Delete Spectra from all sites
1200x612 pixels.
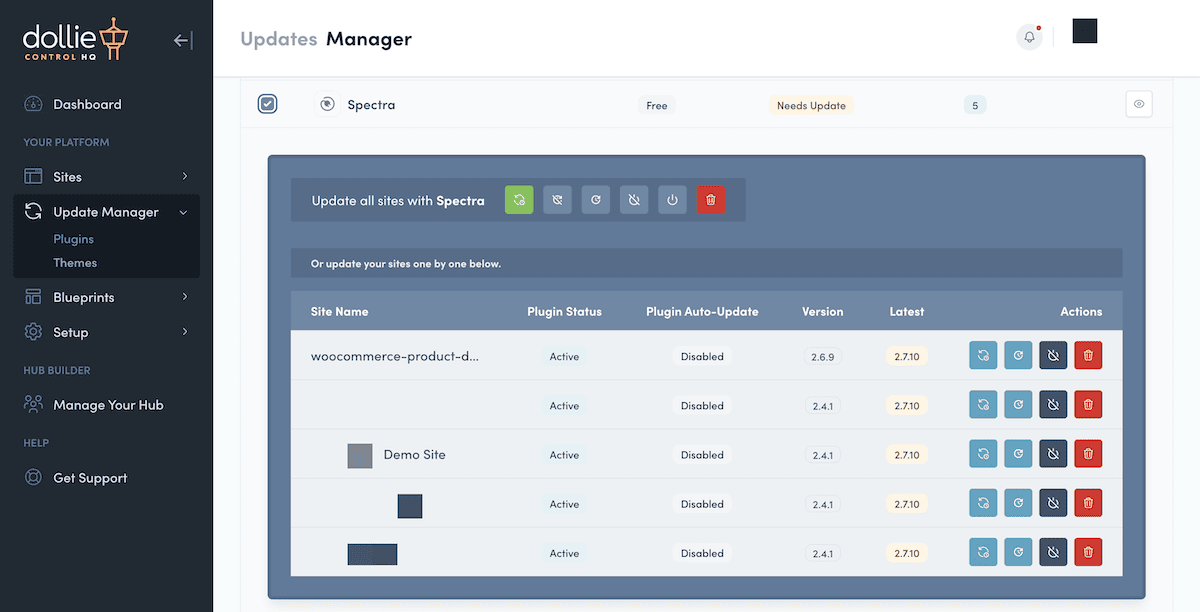tap(711, 200)
